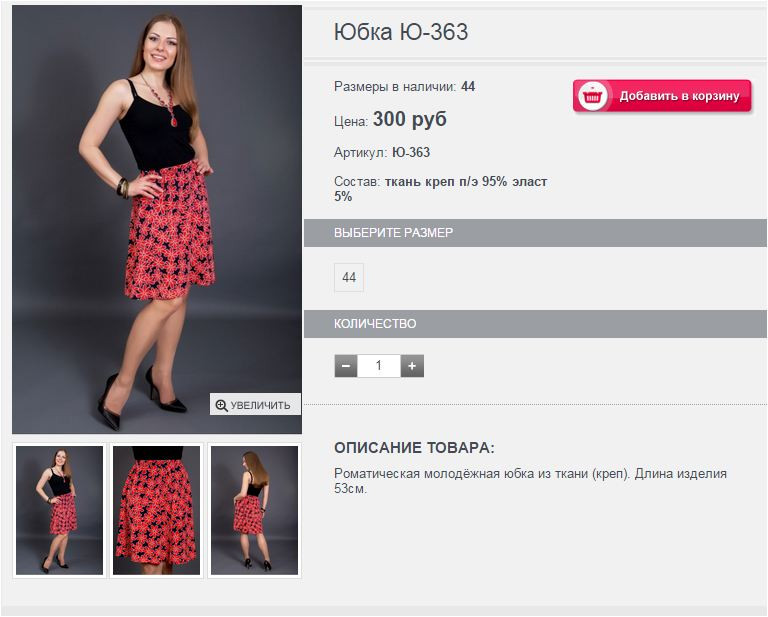Click the Артикул Ю-363 text
This screenshot has height=617, width=768.
pos(382,152)
